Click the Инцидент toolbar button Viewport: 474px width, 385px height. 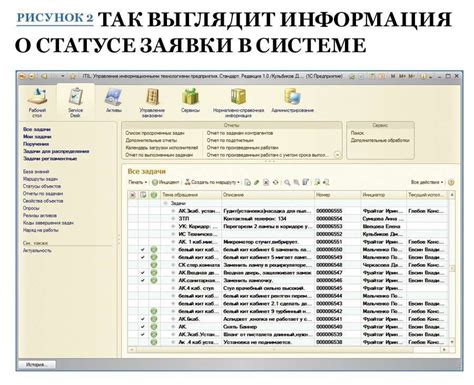(x=166, y=182)
